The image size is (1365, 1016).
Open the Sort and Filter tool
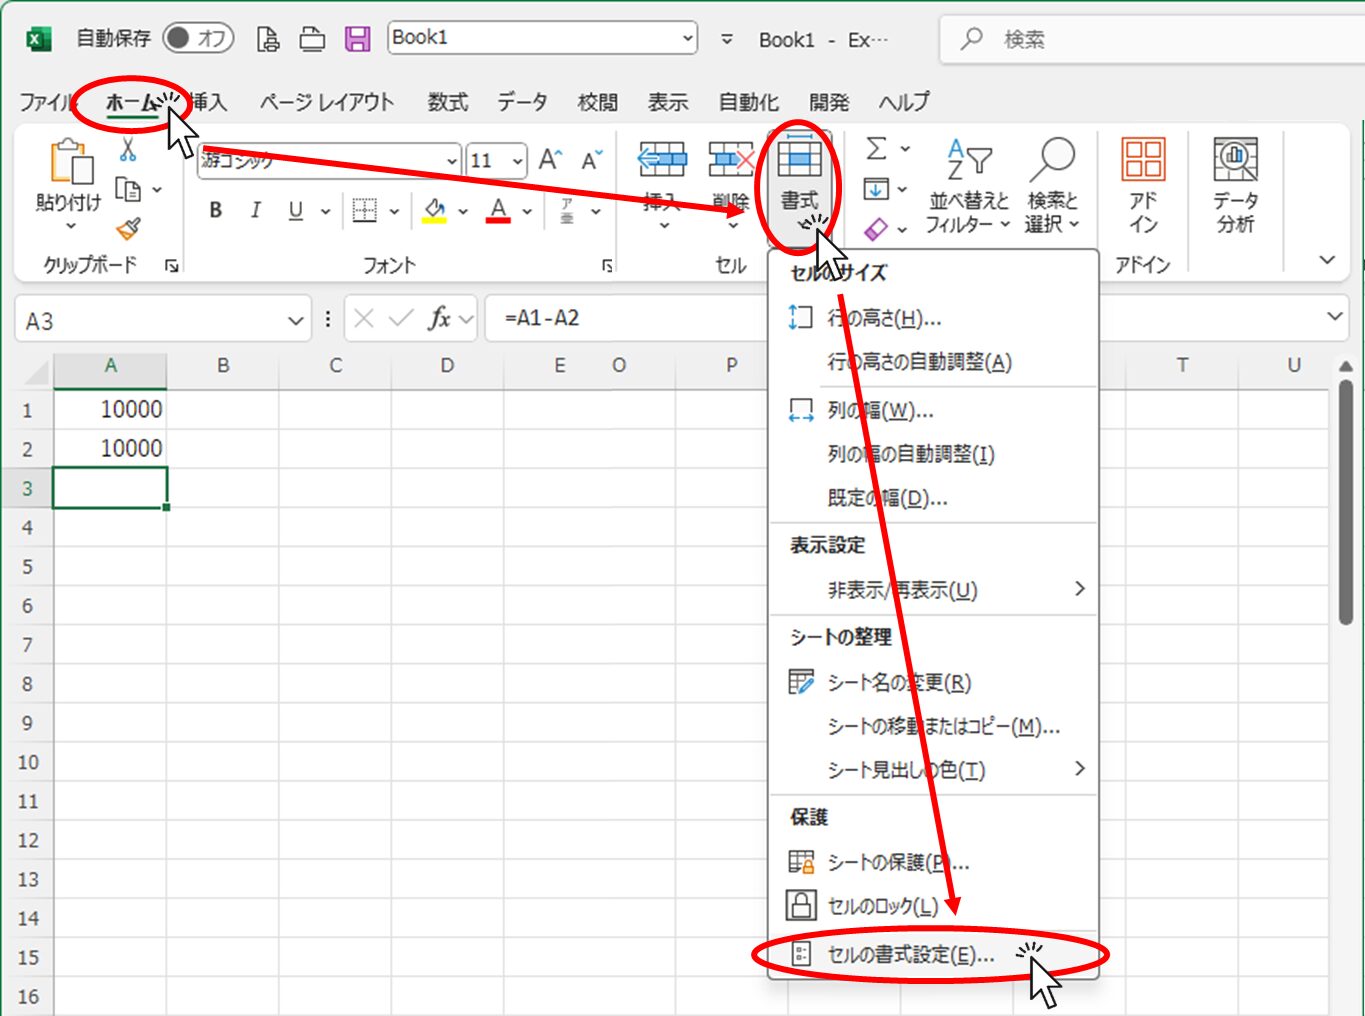click(x=967, y=187)
